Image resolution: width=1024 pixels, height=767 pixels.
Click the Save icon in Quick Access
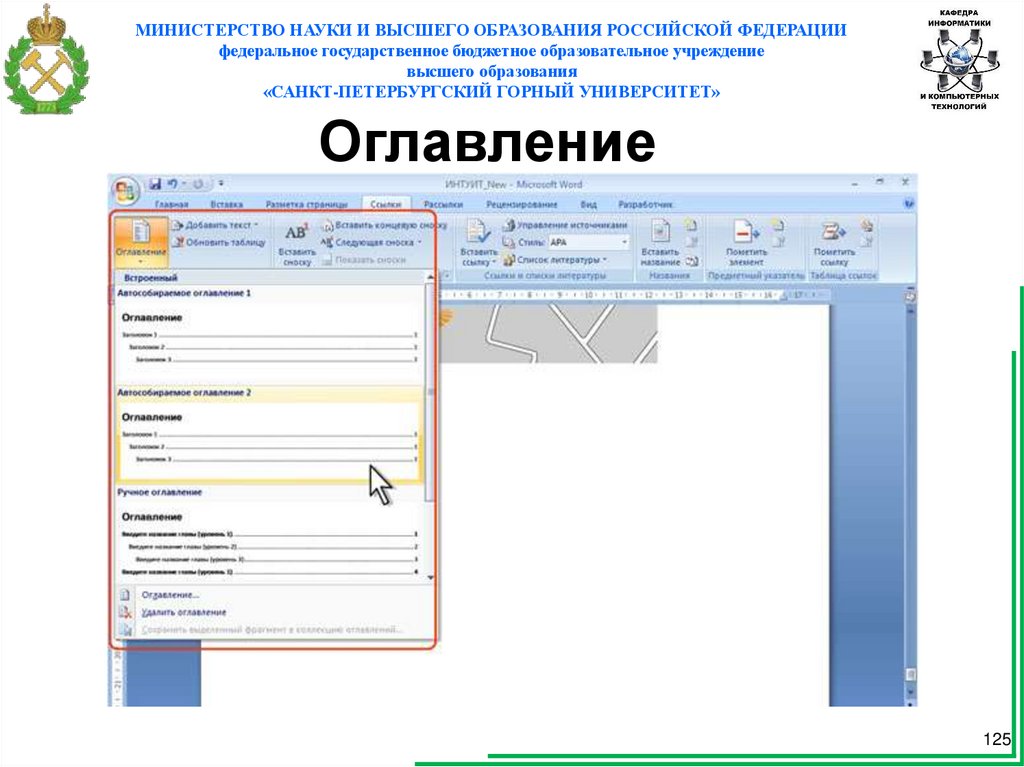[155, 184]
